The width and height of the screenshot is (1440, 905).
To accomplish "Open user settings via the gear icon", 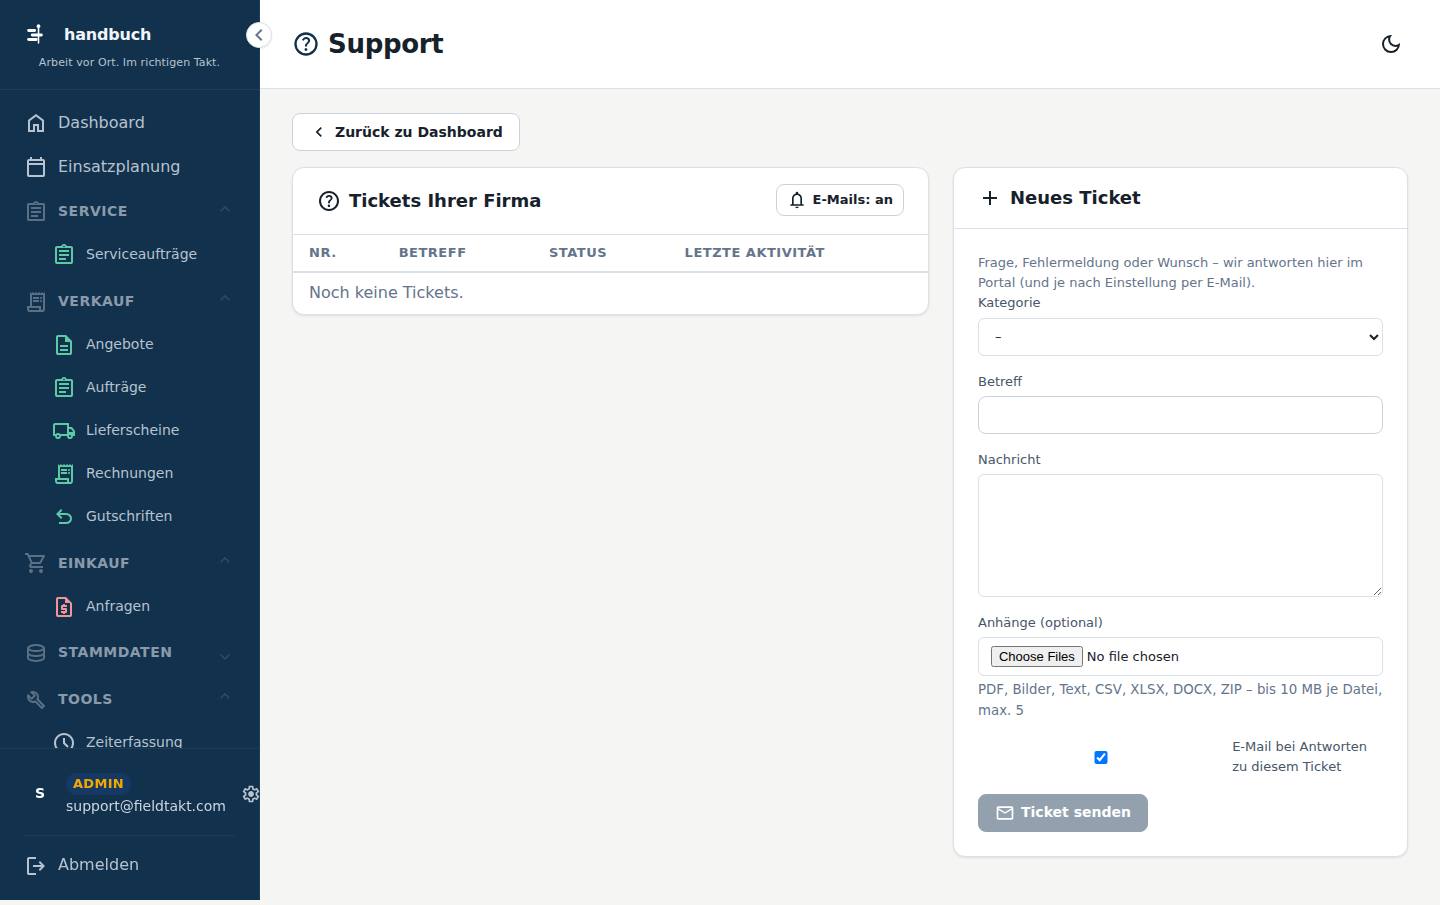I will point(251,793).
